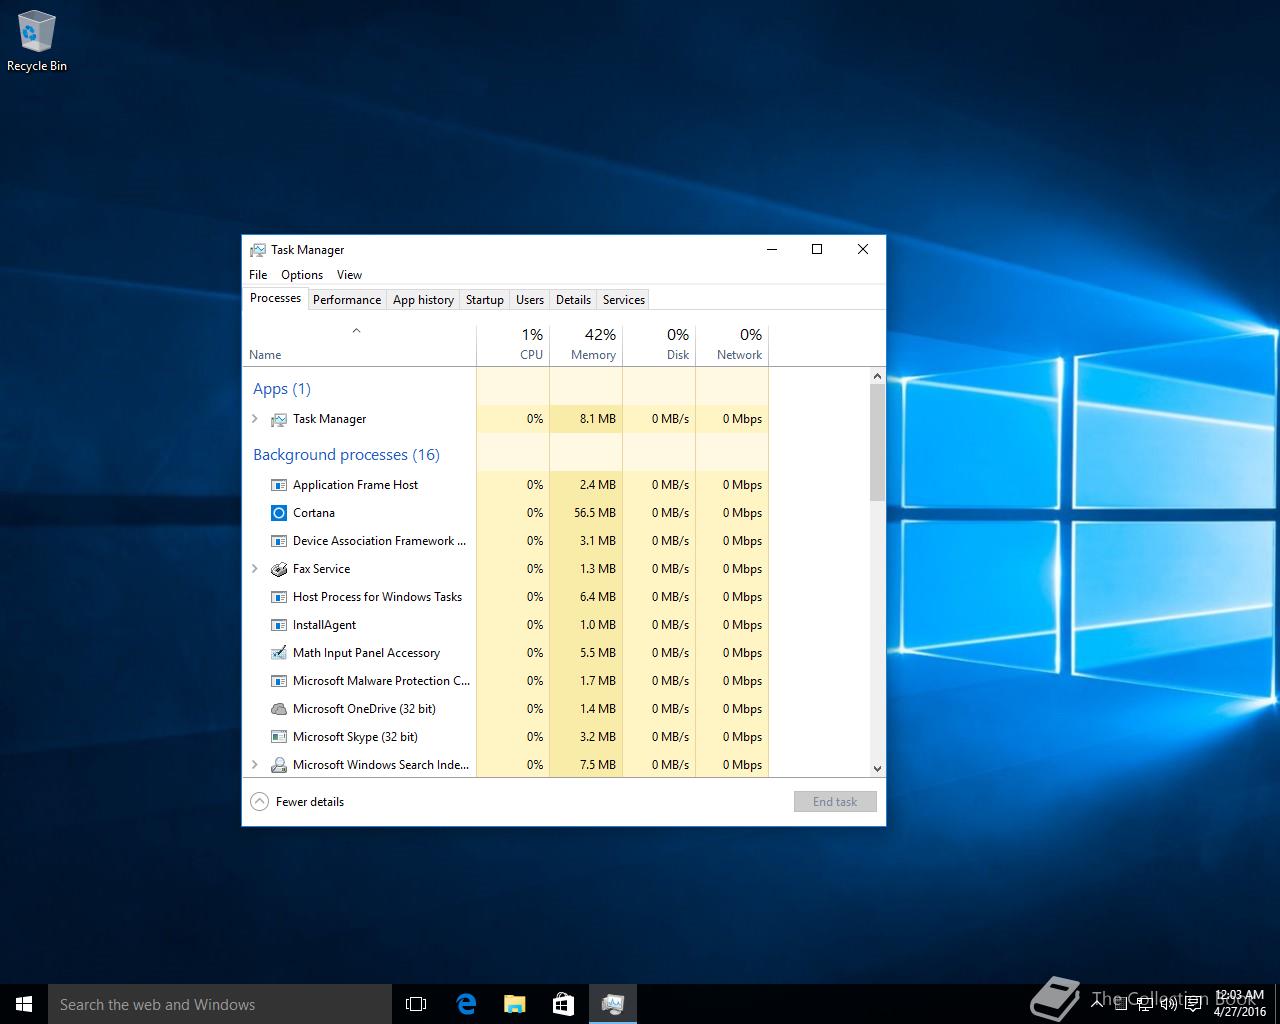Open the Startup tab
Image resolution: width=1280 pixels, height=1024 pixels.
[x=484, y=300]
